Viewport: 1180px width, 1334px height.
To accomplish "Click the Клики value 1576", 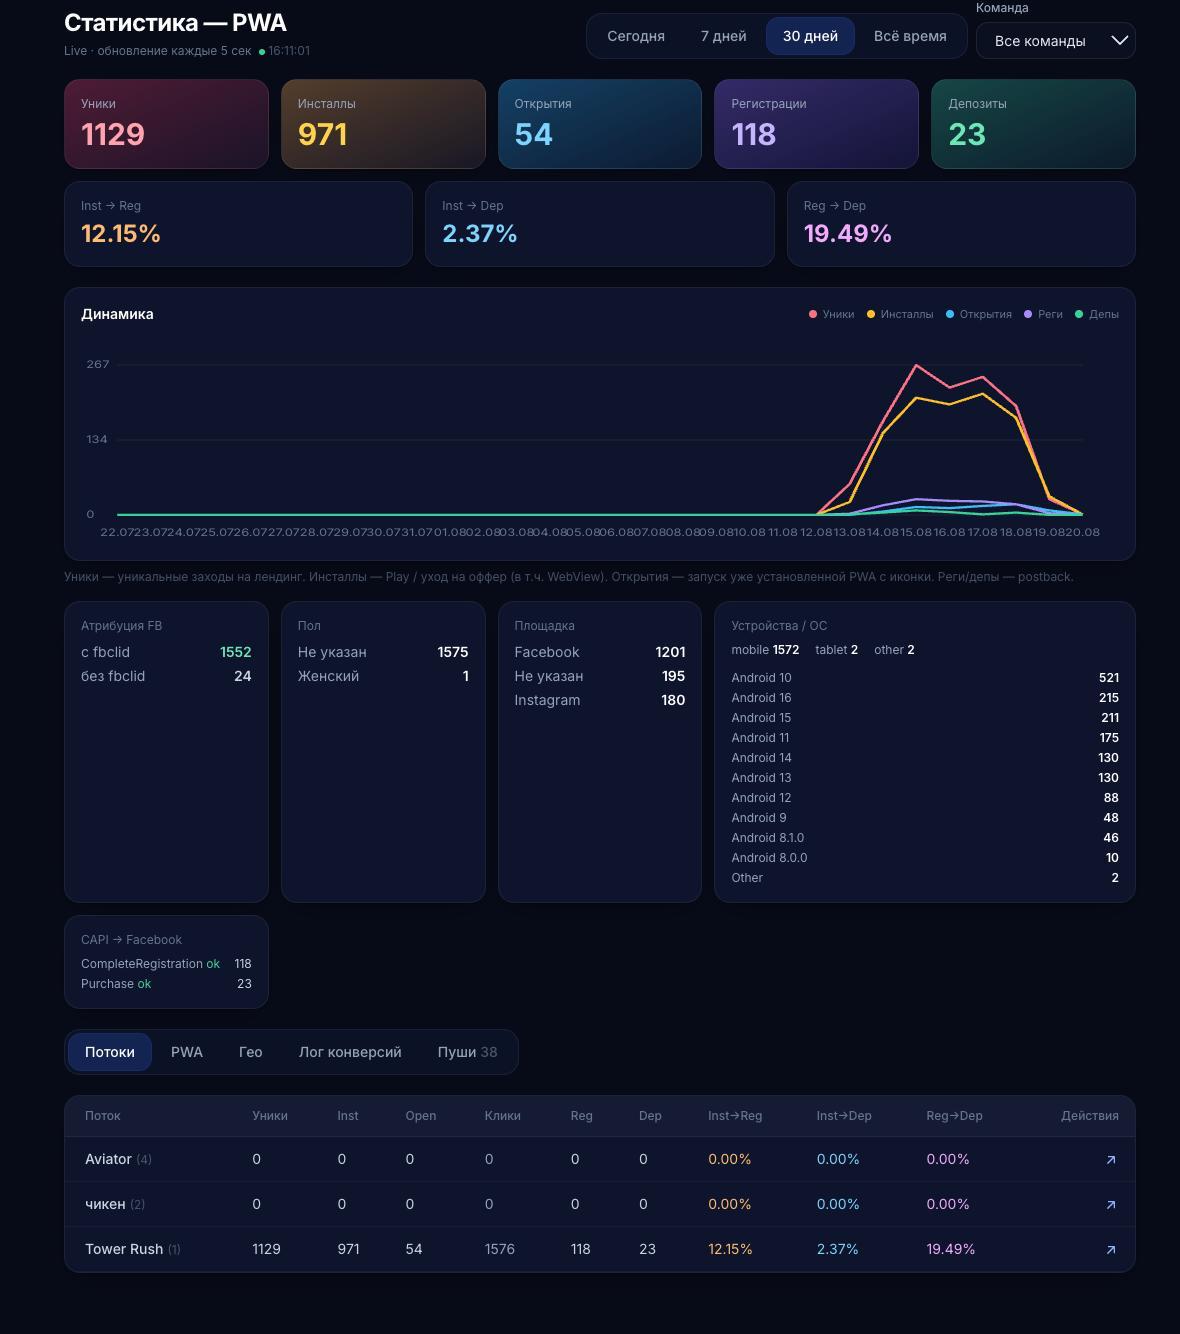I will coord(500,1249).
